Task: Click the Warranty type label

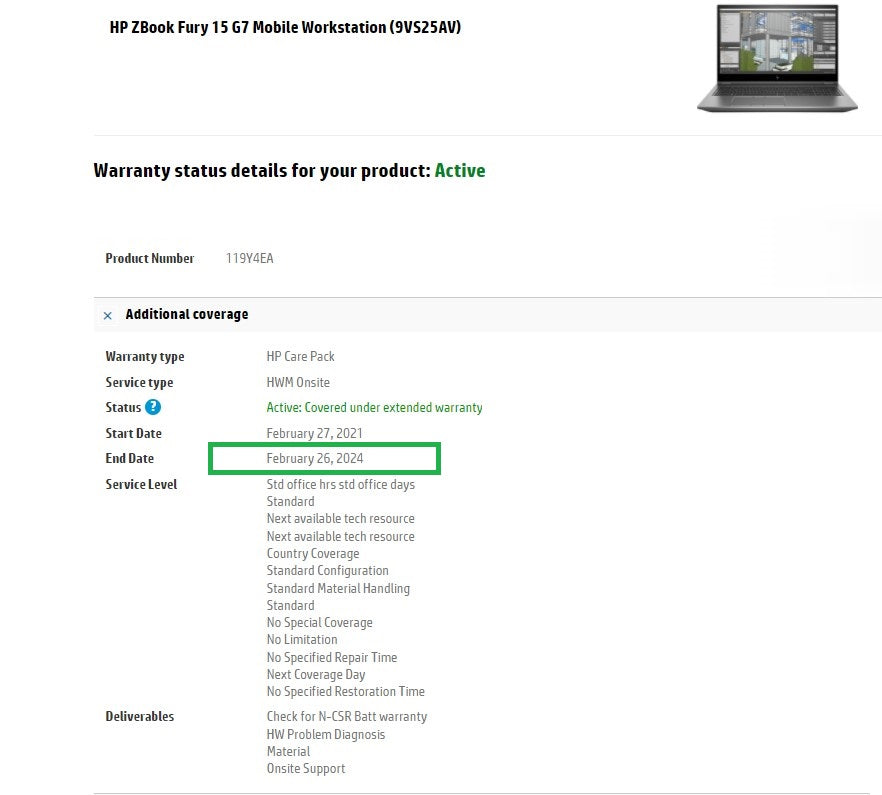Action: pyautogui.click(x=145, y=357)
